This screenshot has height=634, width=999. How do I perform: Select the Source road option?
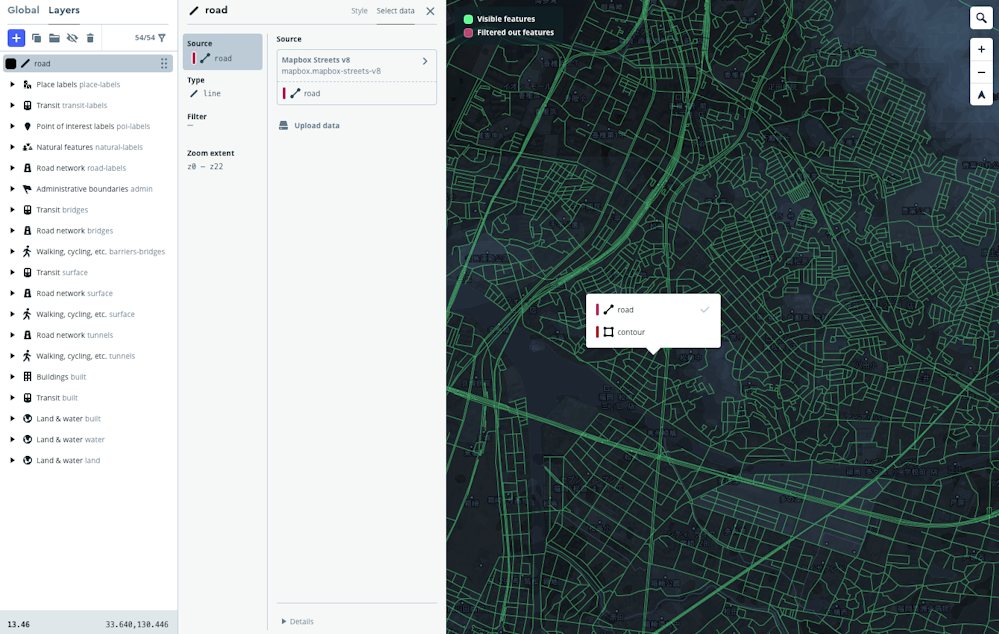pyautogui.click(x=222, y=52)
